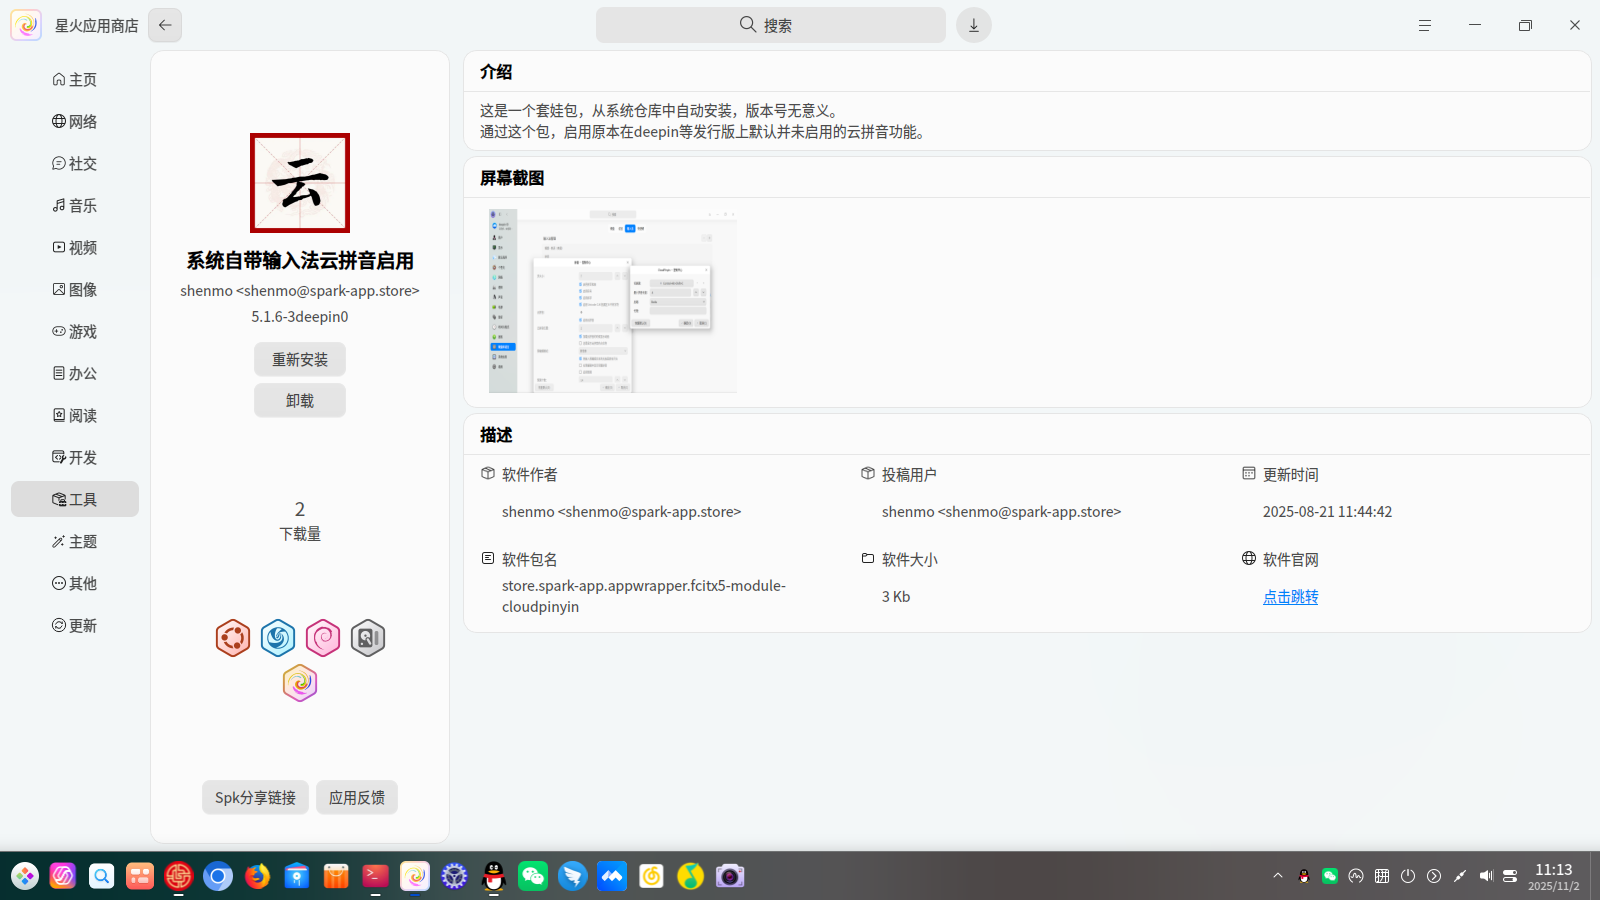This screenshot has height=900, width=1600.
Task: Click the volume icon in system tray
Action: (x=1486, y=876)
